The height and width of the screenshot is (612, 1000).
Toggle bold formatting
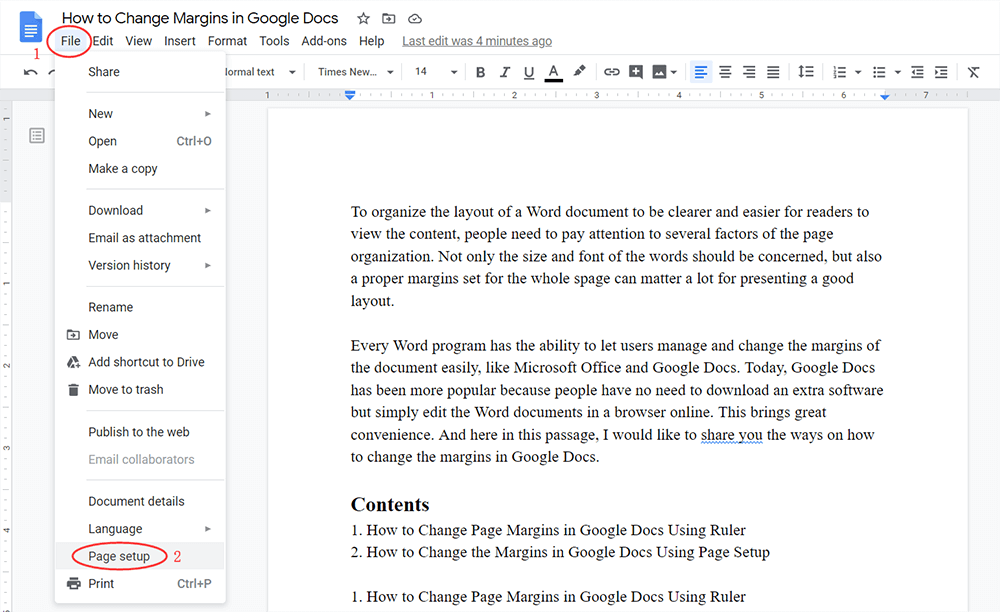click(x=480, y=72)
